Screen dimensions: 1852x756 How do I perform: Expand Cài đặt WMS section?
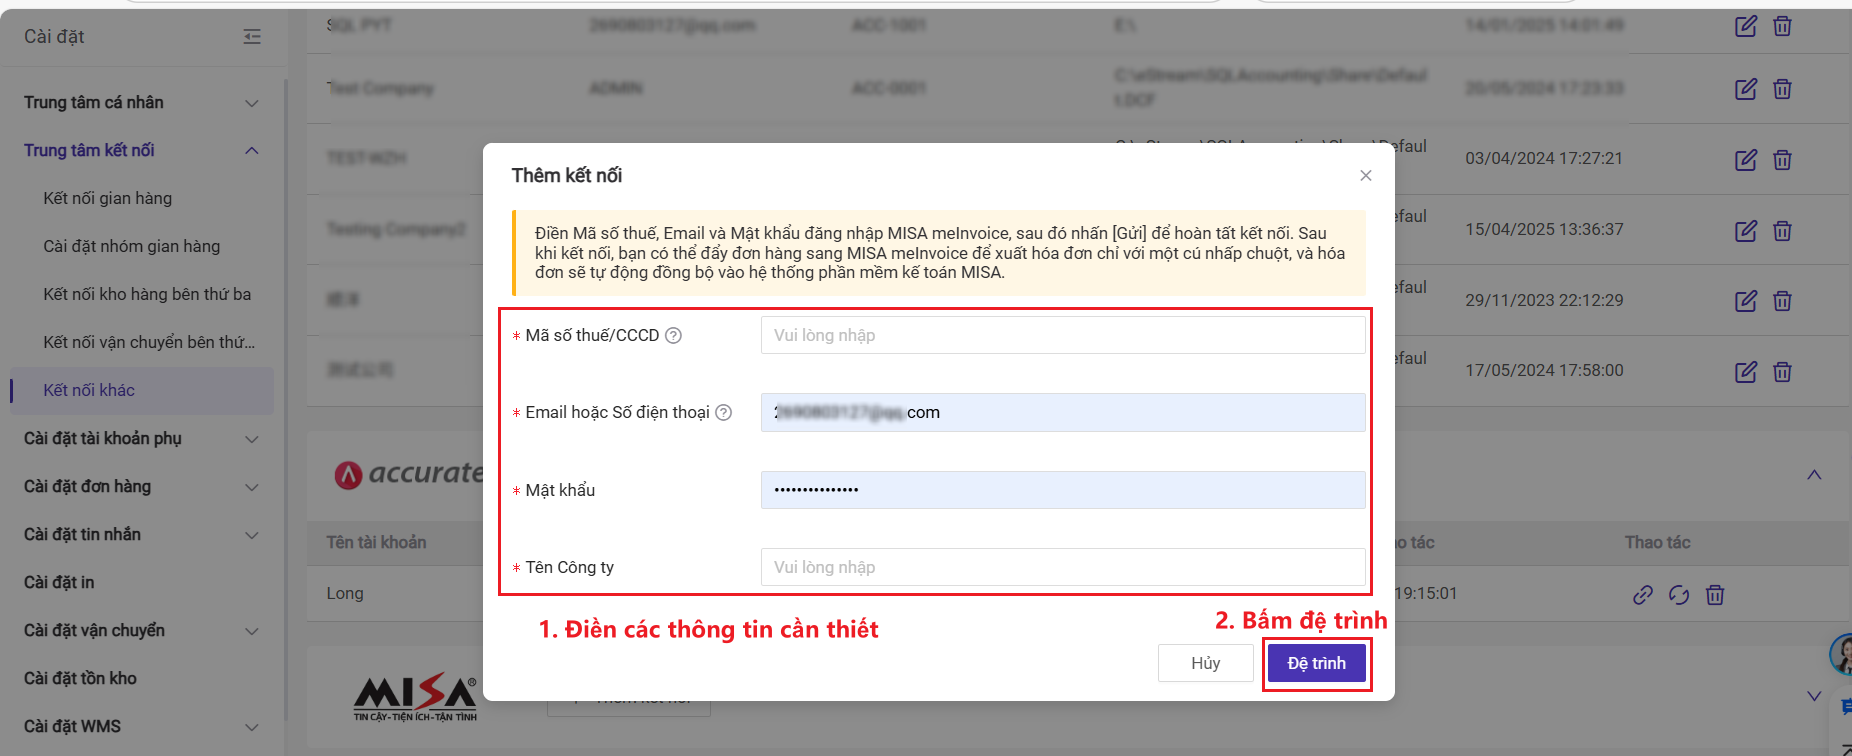(x=252, y=727)
